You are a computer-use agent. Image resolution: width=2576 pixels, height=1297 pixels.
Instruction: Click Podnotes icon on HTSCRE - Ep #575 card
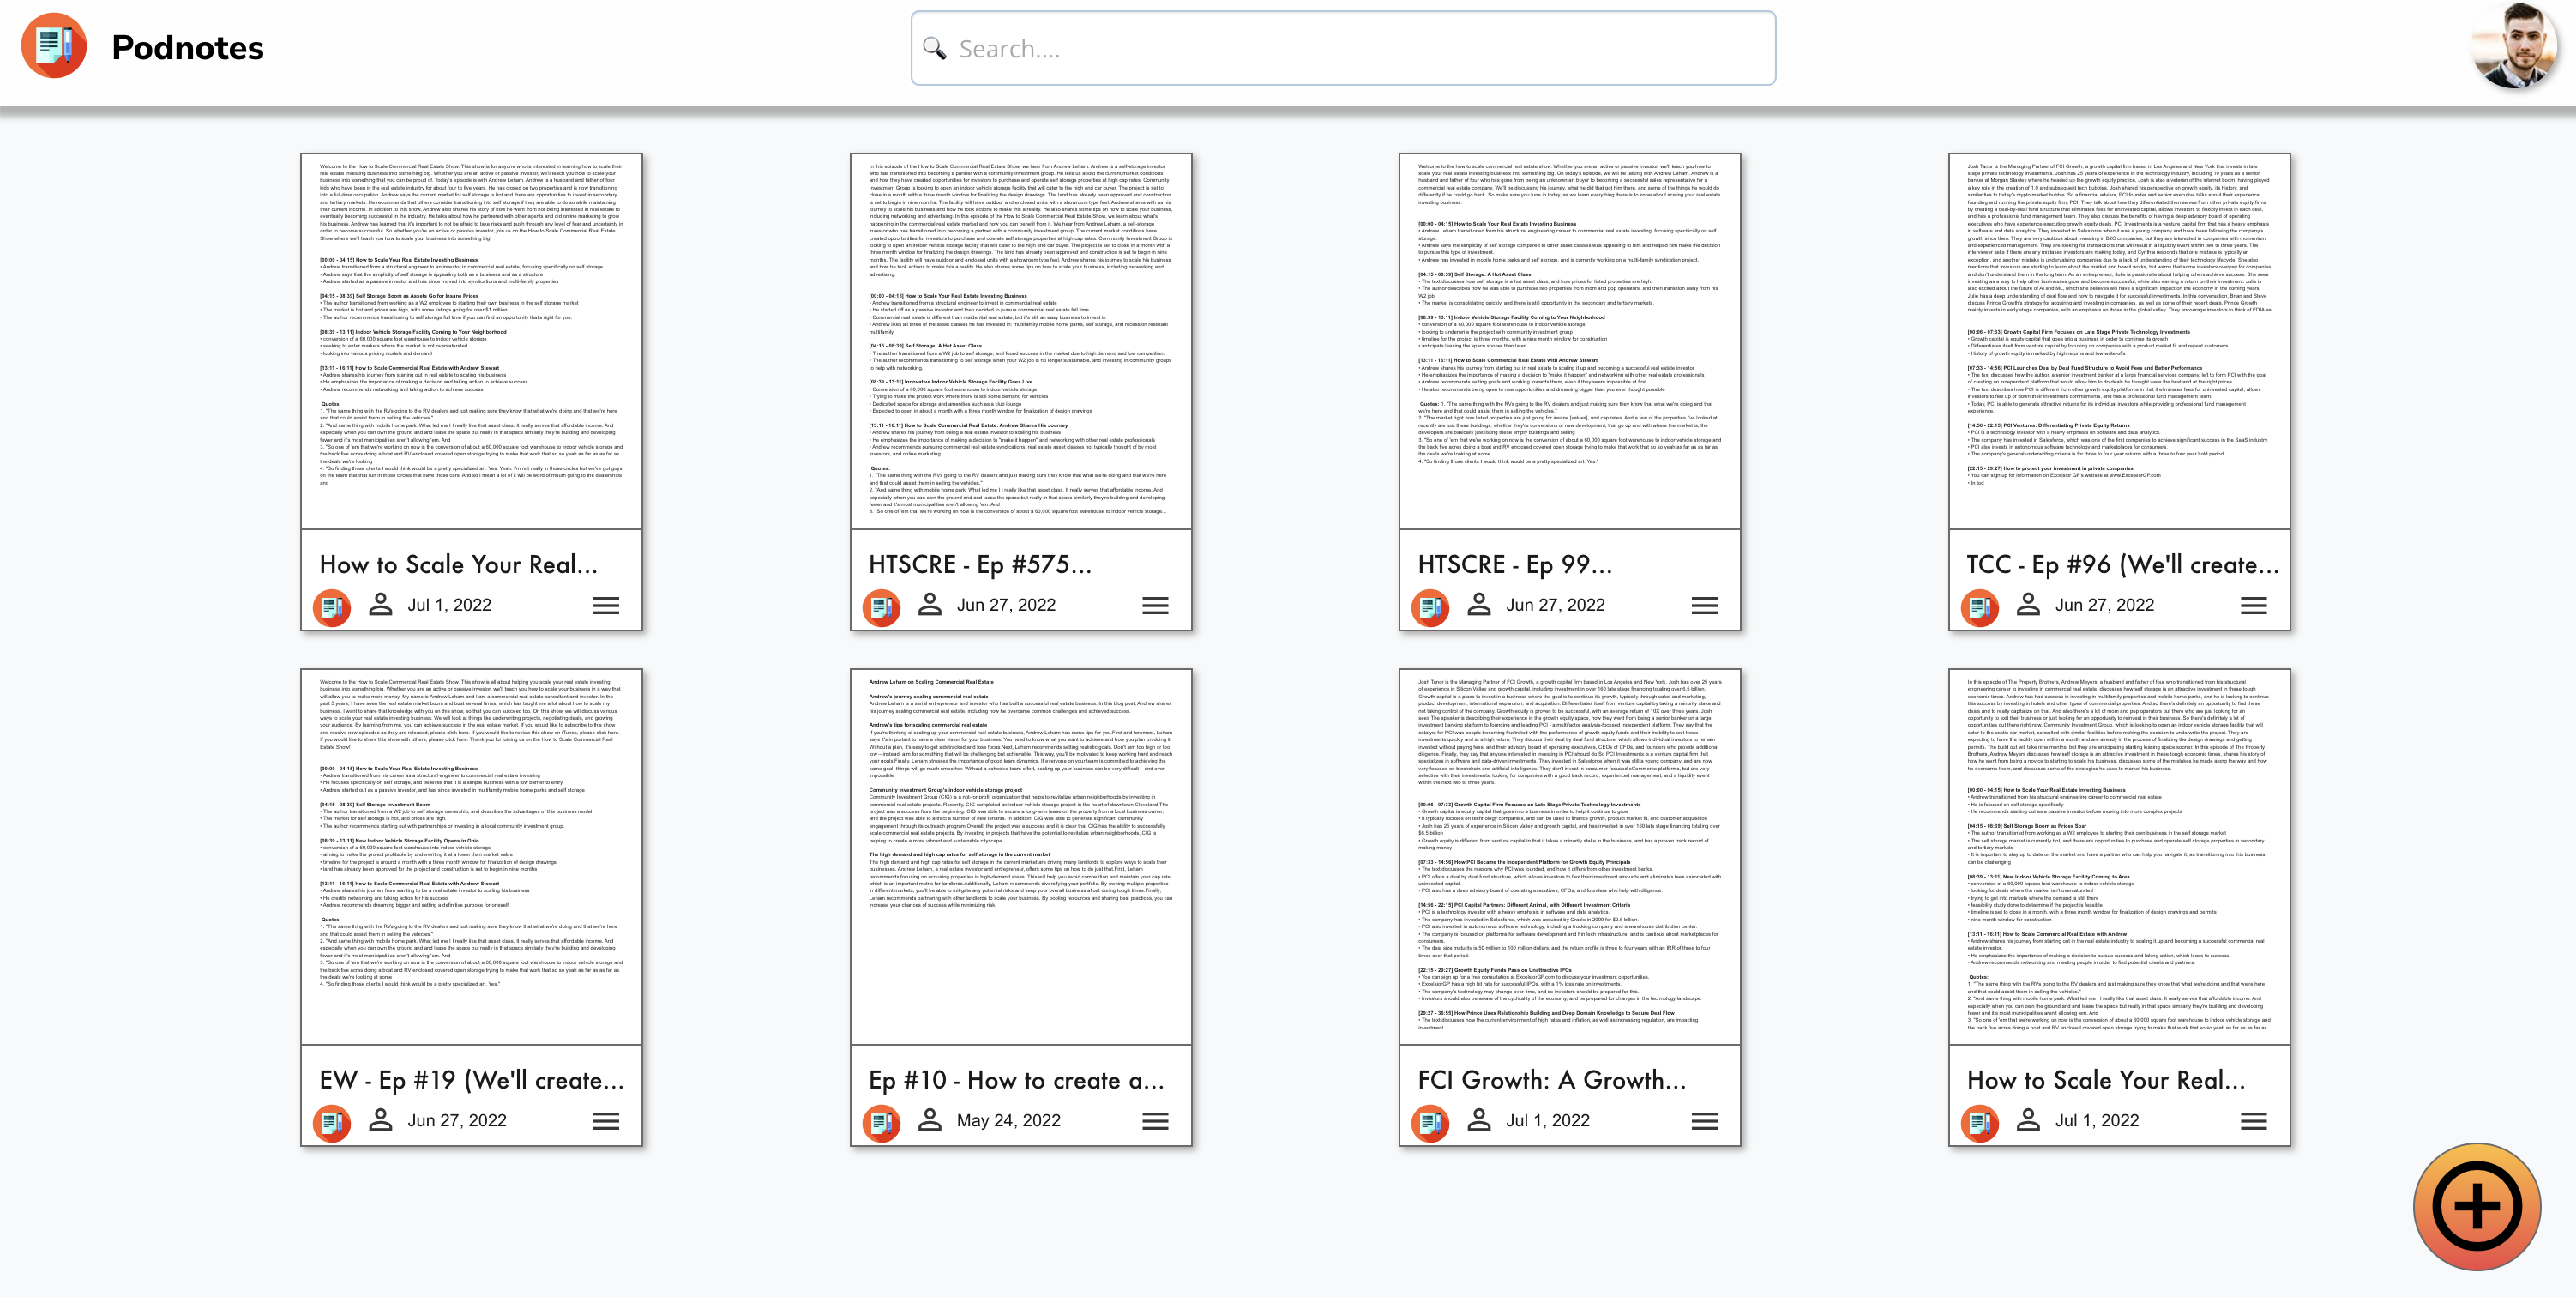pyautogui.click(x=881, y=607)
